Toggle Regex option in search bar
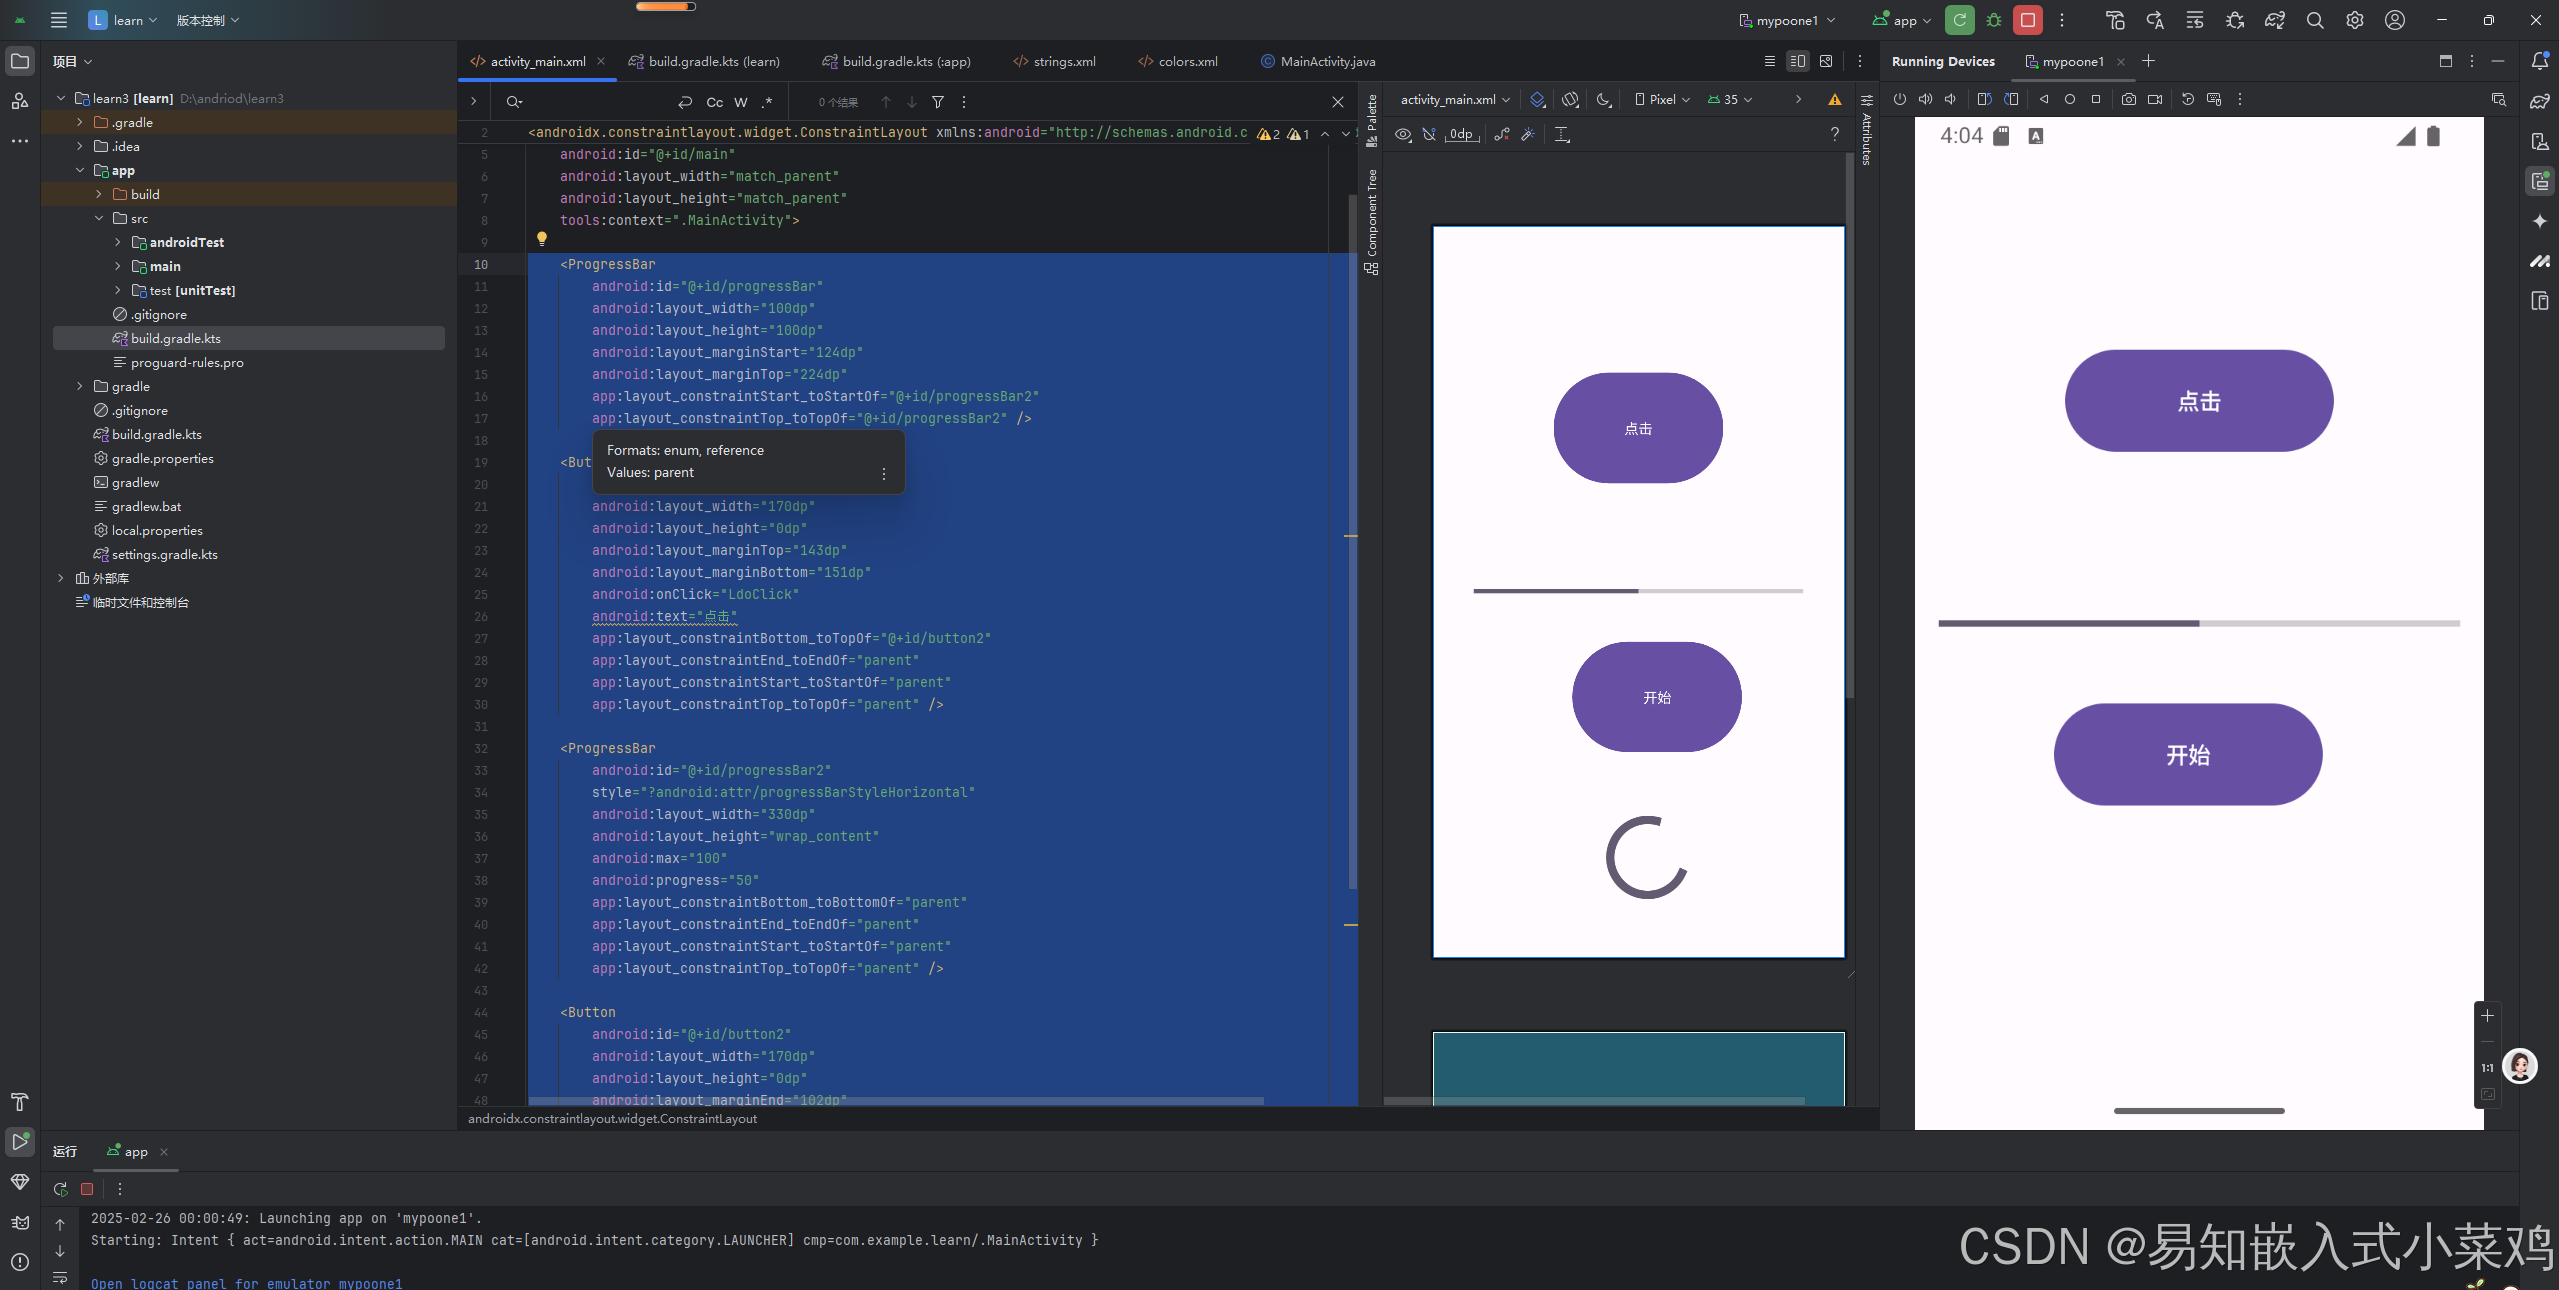This screenshot has height=1290, width=2559. pyautogui.click(x=767, y=102)
